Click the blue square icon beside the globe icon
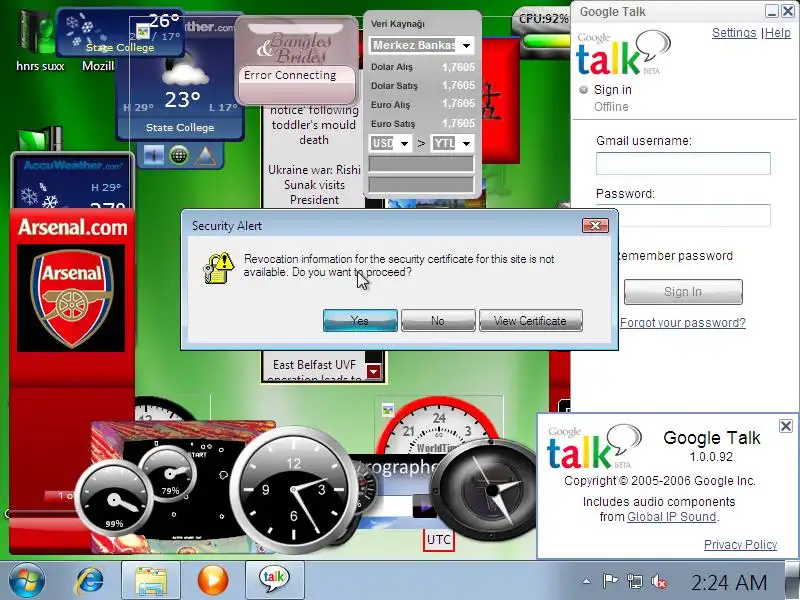The width and height of the screenshot is (800, 600). [x=154, y=155]
